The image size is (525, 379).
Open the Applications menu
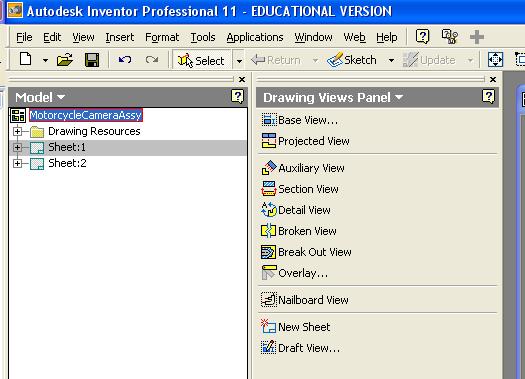point(255,37)
